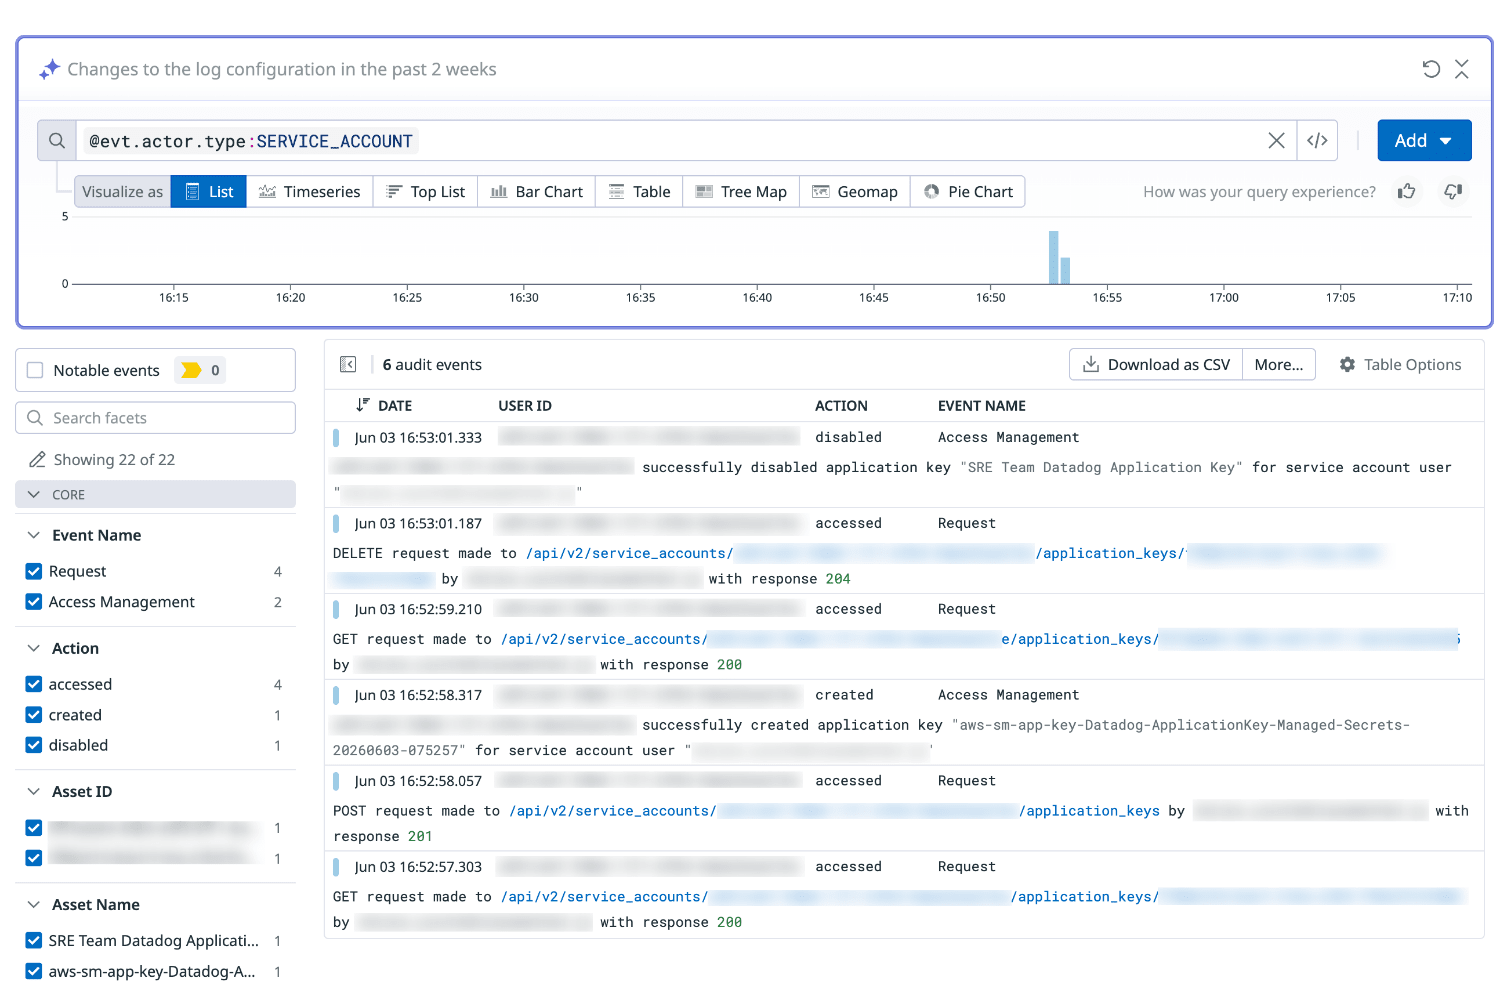Click the shorter histogram bar near 16:53
The image size is (1500, 981).
coord(1065,270)
